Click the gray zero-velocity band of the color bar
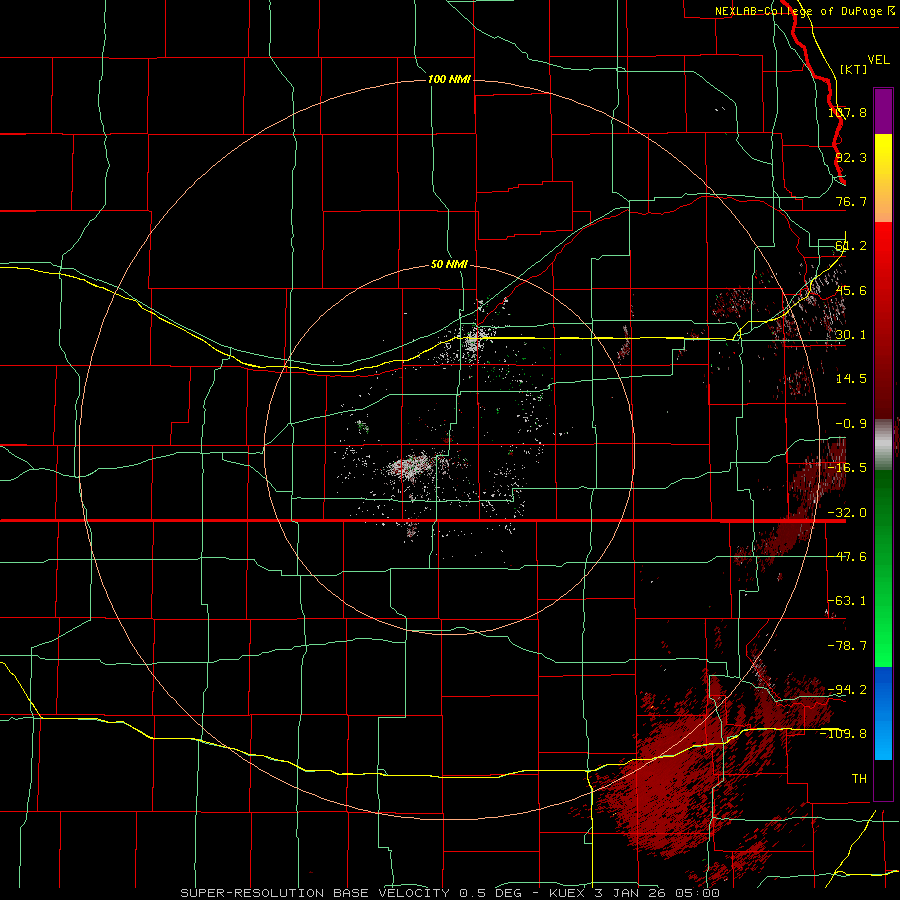900x900 pixels. point(883,445)
